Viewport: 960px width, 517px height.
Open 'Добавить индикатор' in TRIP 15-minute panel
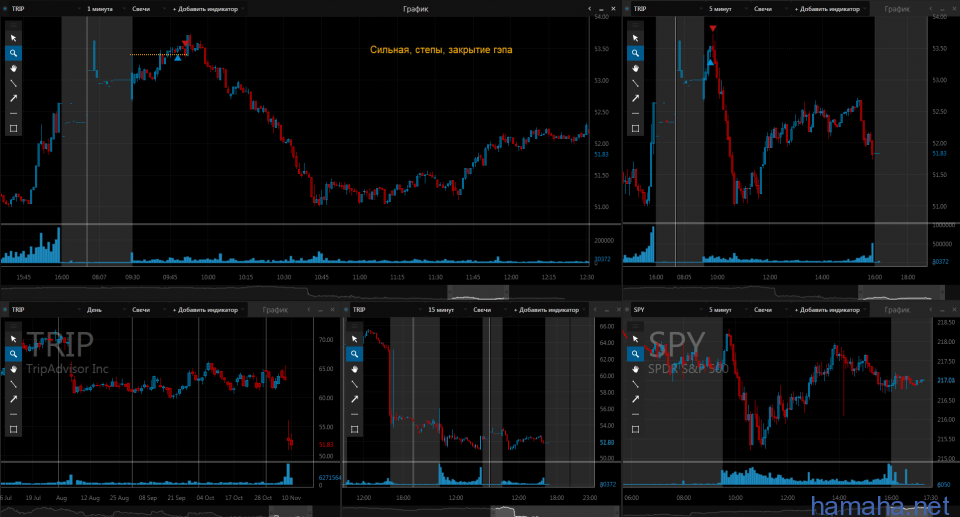[549, 310]
